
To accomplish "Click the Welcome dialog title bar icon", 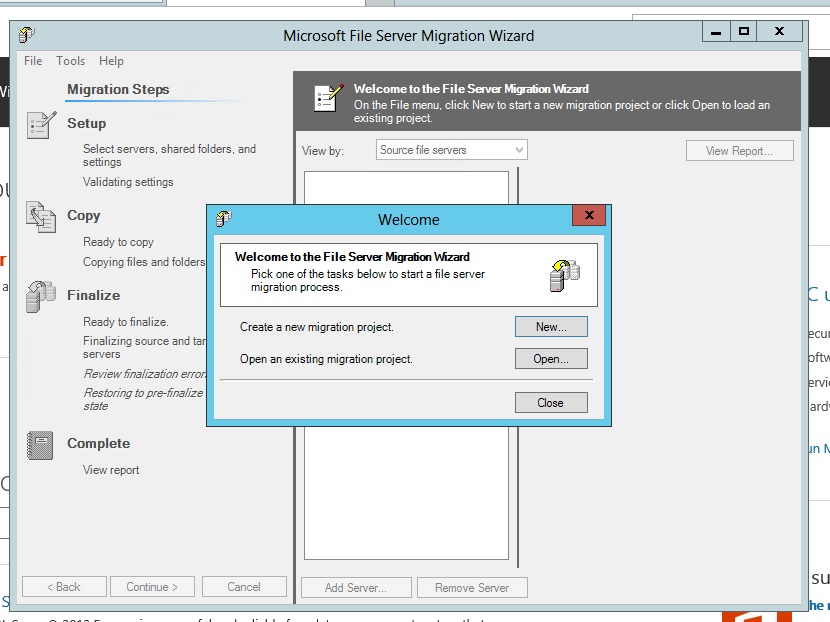I will (x=224, y=218).
